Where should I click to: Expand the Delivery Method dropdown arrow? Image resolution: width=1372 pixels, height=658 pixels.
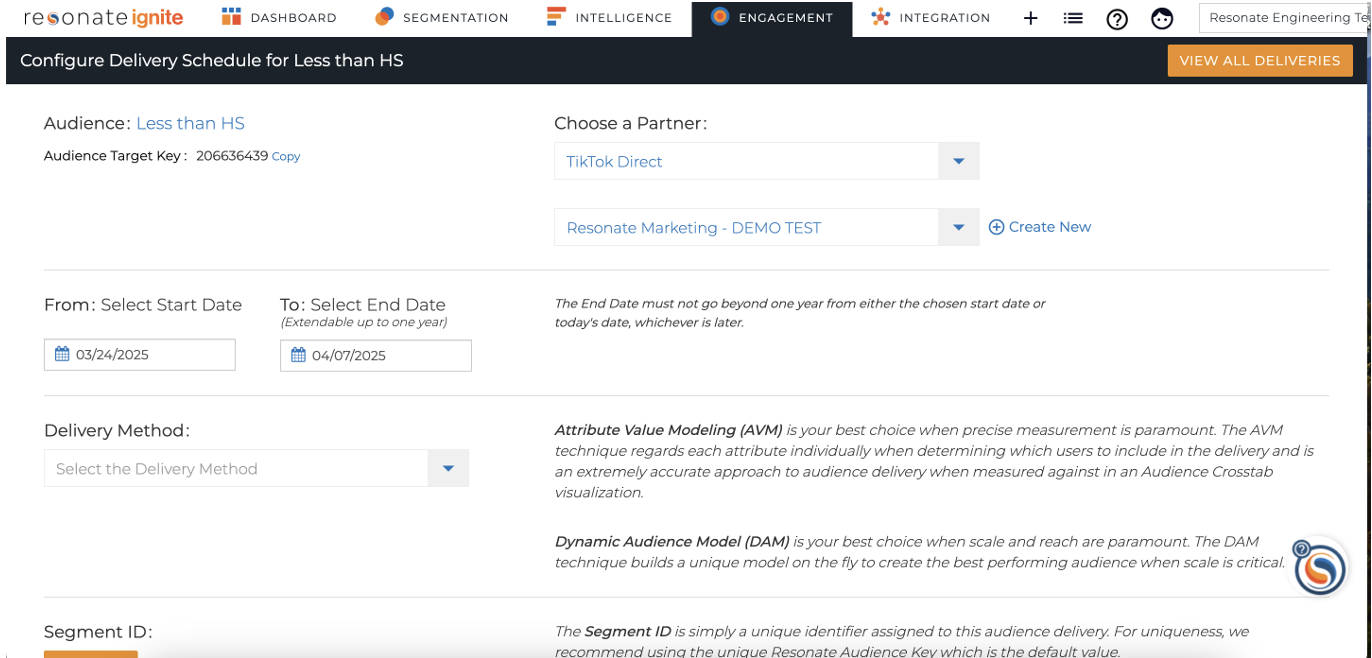[x=448, y=468]
